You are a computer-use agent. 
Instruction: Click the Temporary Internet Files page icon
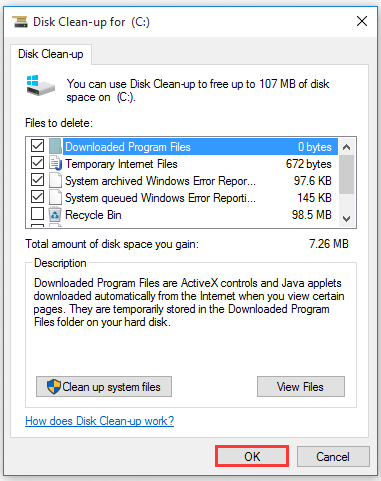(x=55, y=163)
